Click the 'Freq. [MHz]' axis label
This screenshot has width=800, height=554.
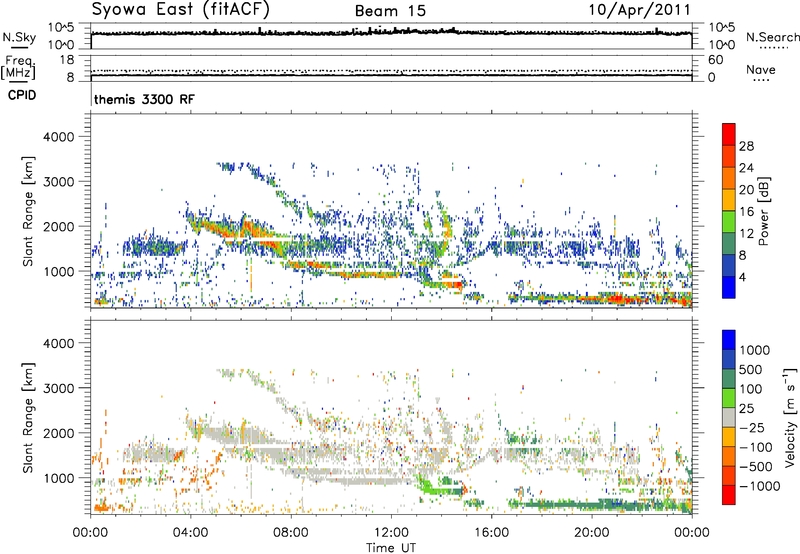pyautogui.click(x=19, y=68)
